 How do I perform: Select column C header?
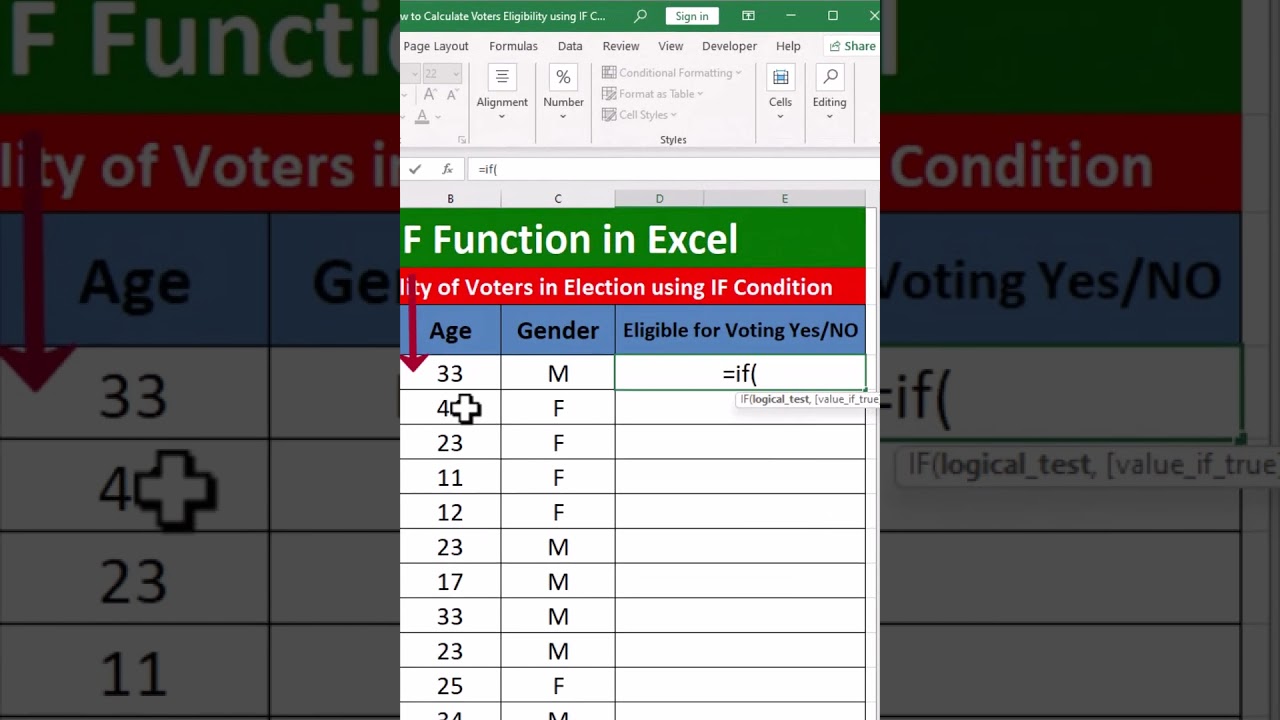tap(558, 199)
